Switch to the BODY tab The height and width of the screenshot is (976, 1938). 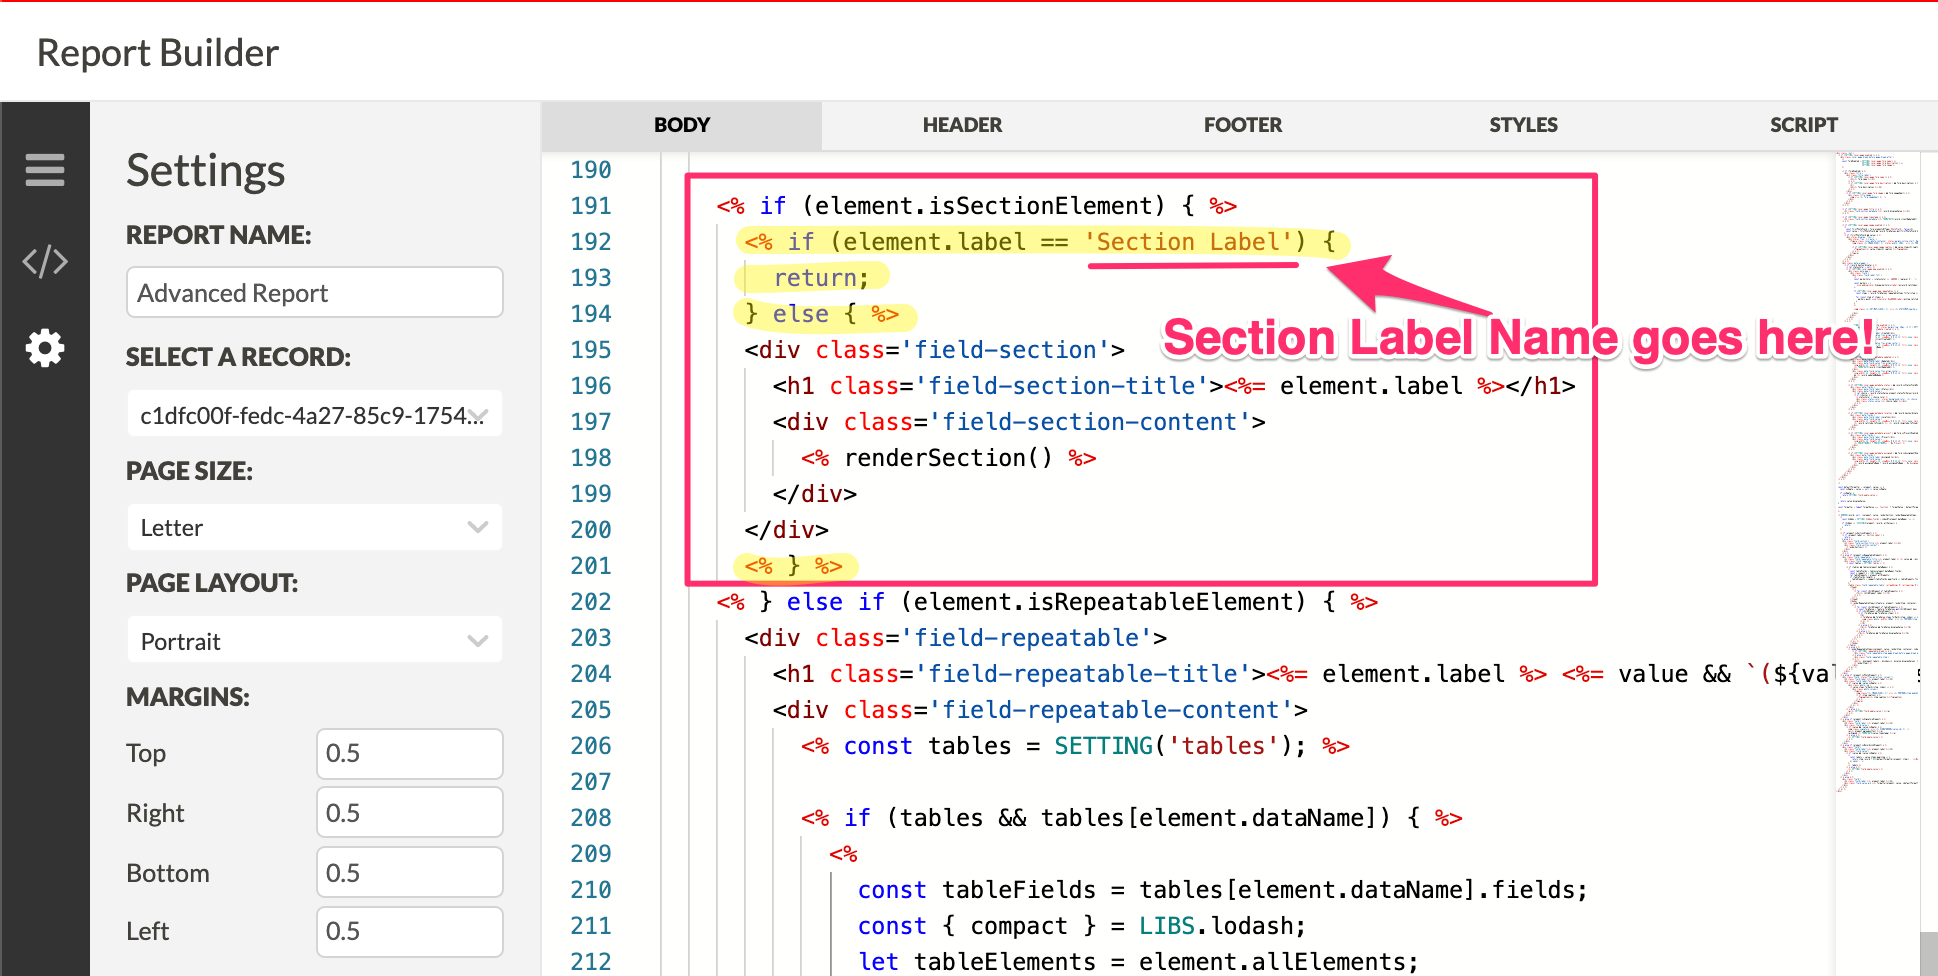click(x=682, y=125)
